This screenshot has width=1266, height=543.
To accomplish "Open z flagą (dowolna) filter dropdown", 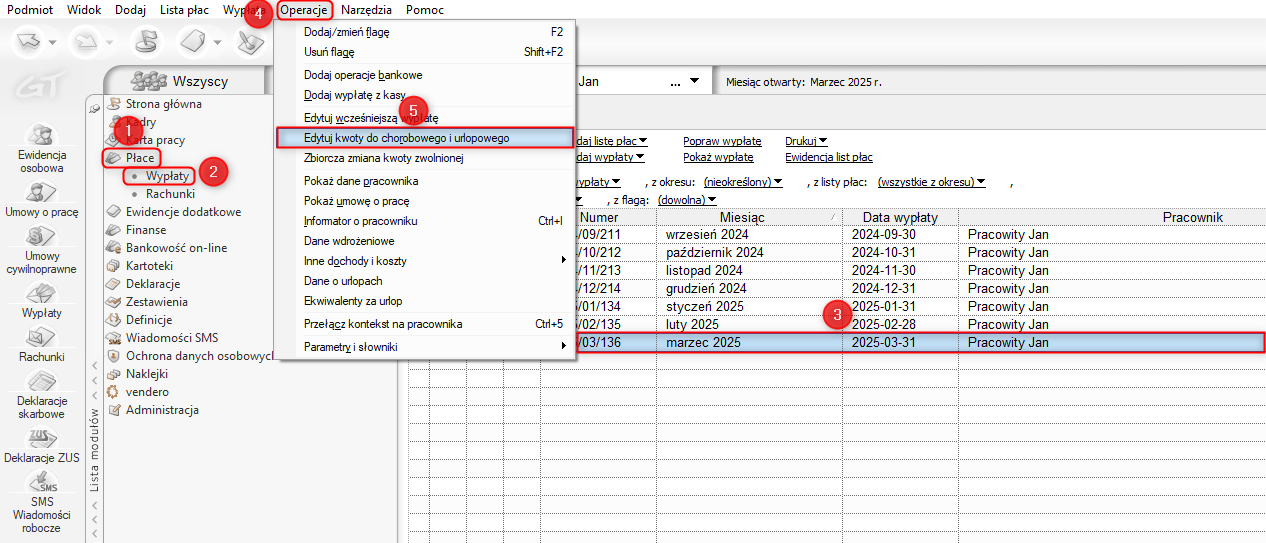I will point(687,200).
